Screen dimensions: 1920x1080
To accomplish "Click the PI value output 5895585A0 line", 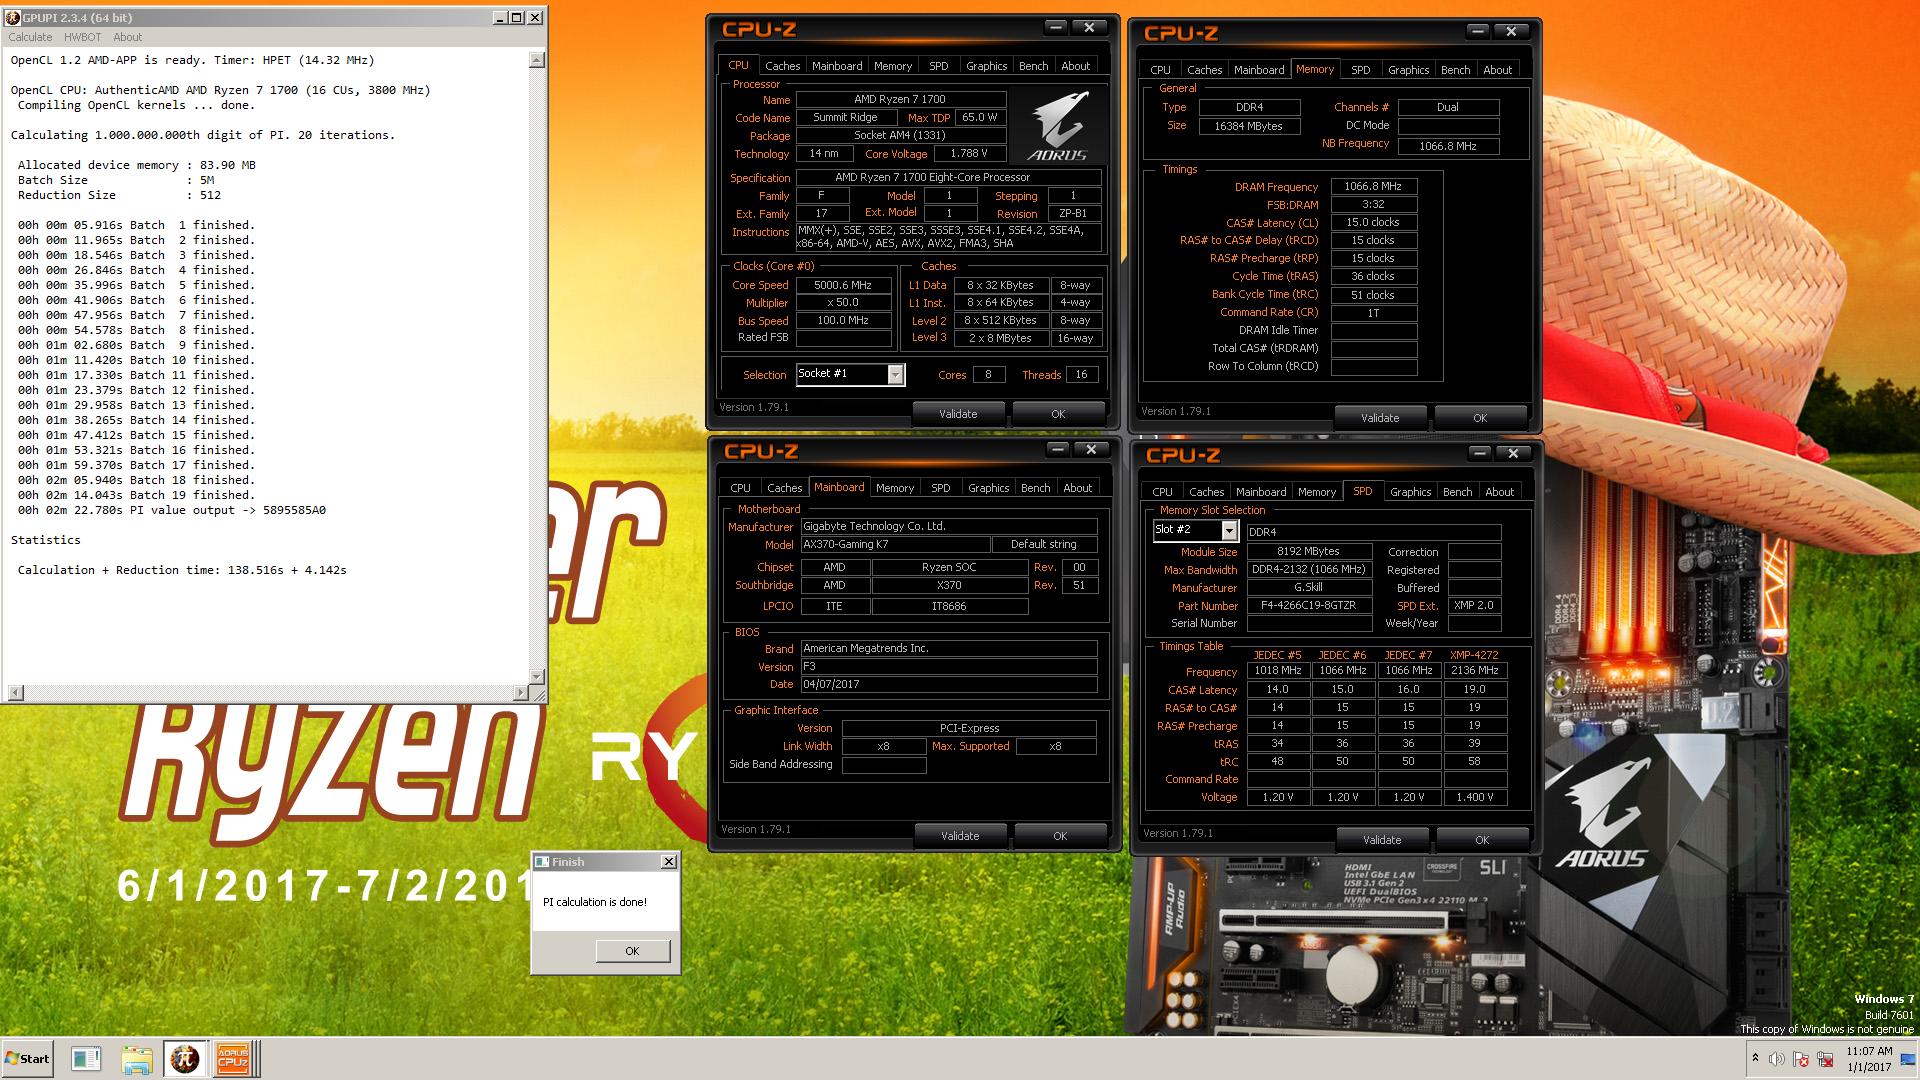I will click(x=172, y=510).
